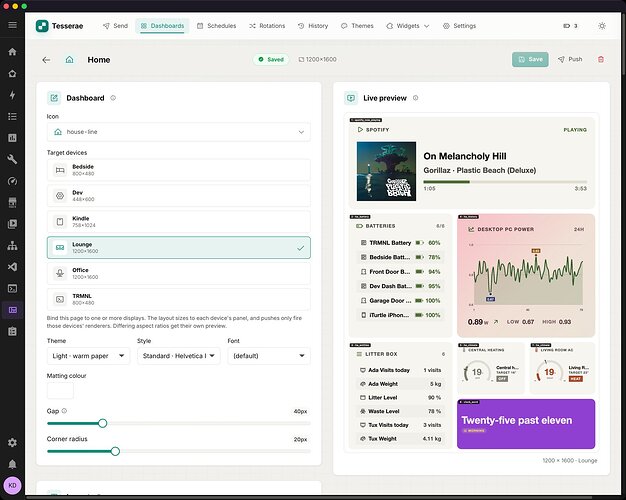Click the red delete trash icon

point(600,60)
